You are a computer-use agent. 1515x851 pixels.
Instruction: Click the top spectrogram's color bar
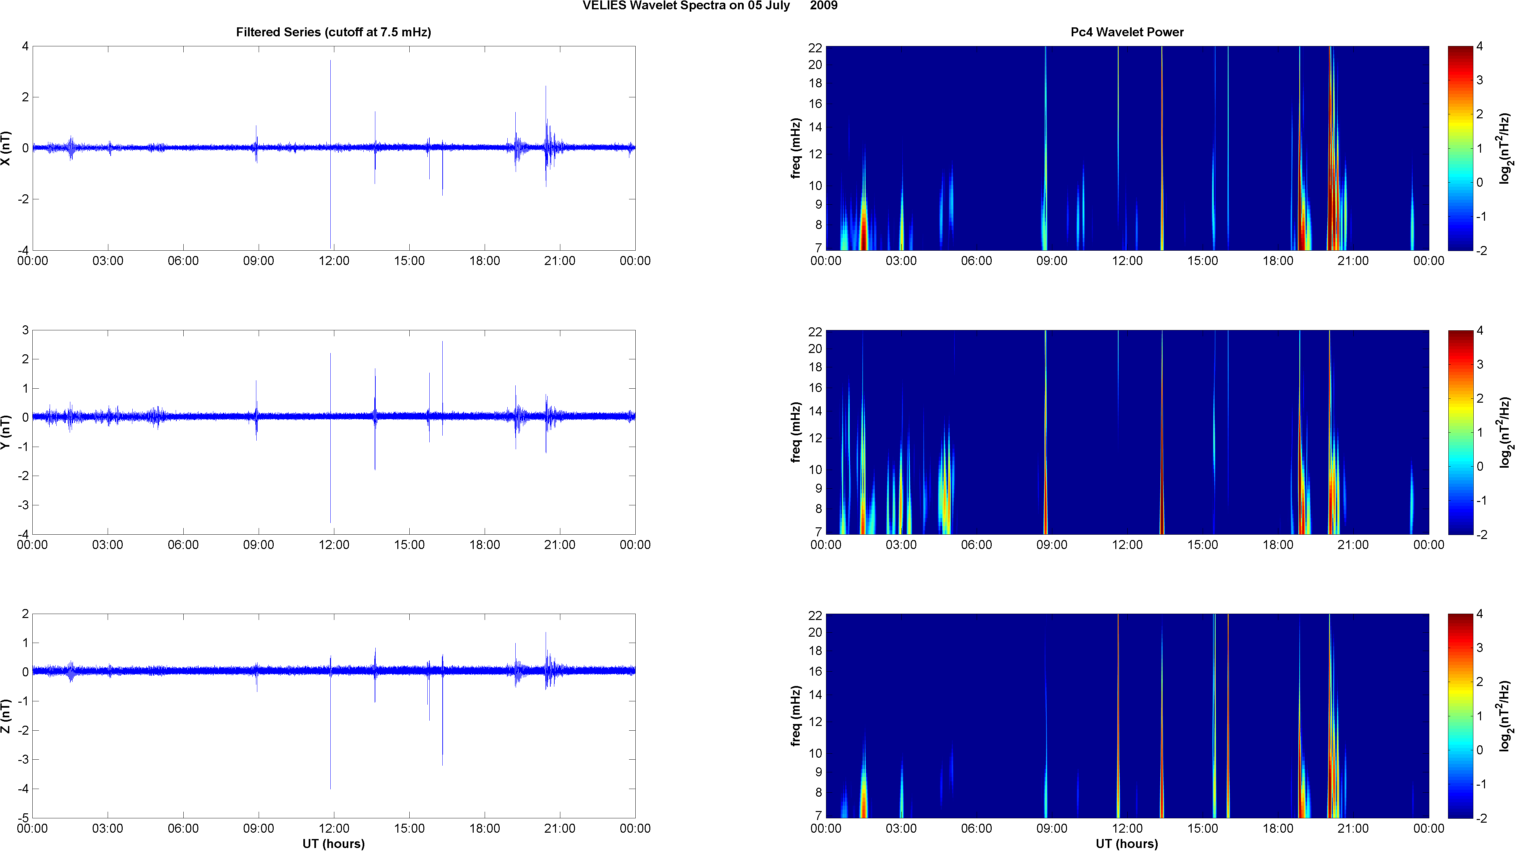[x=1460, y=148]
